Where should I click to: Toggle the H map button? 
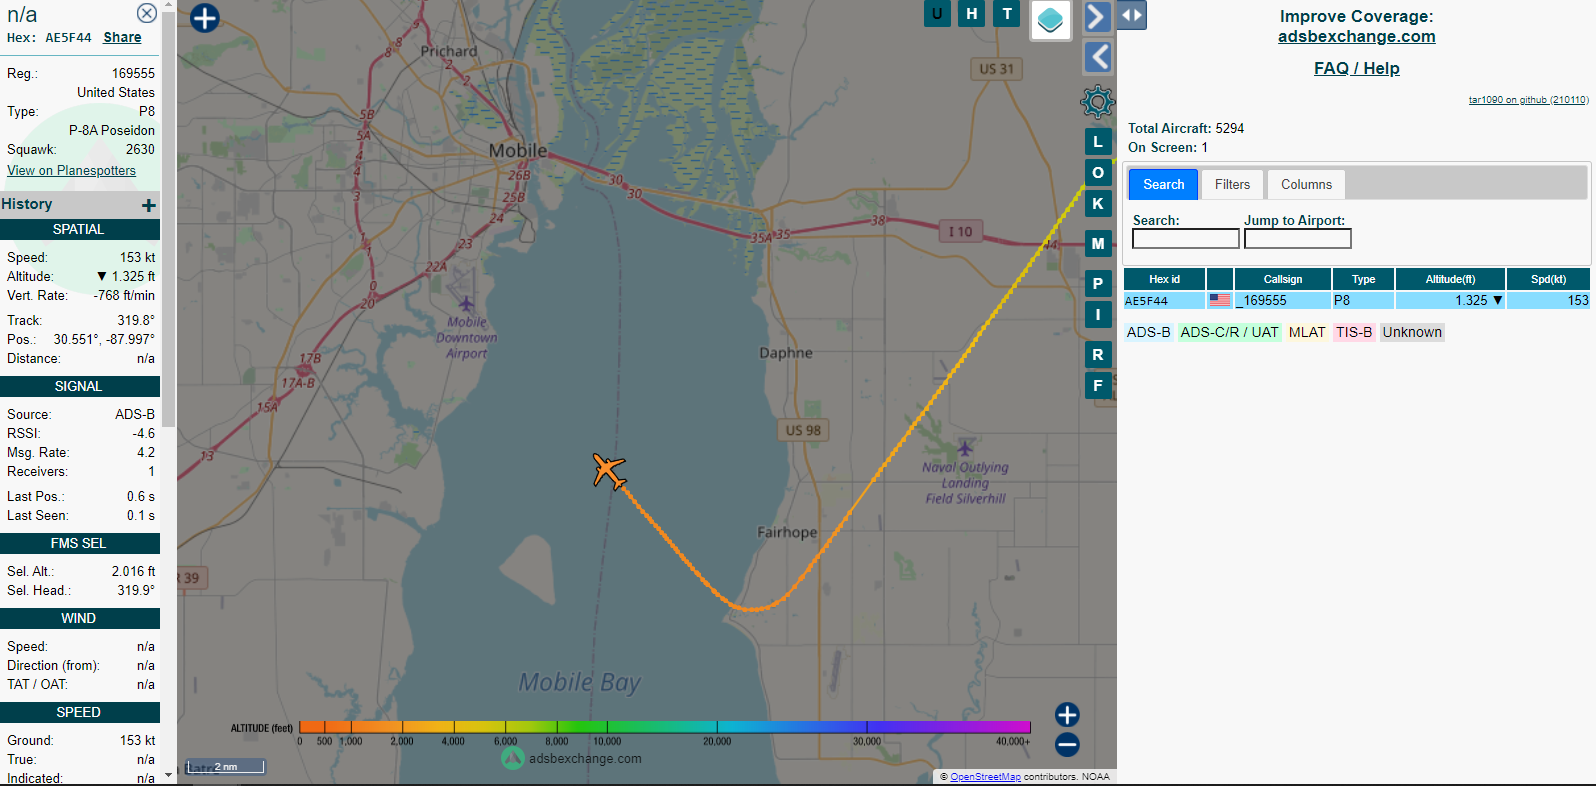pos(971,13)
